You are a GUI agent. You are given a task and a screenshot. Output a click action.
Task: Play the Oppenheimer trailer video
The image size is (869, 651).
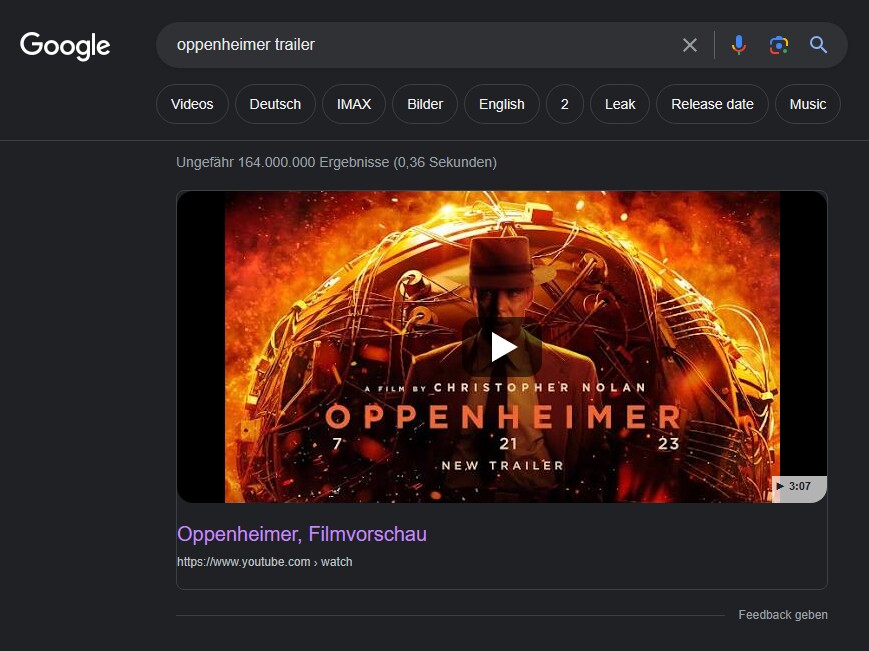point(502,347)
